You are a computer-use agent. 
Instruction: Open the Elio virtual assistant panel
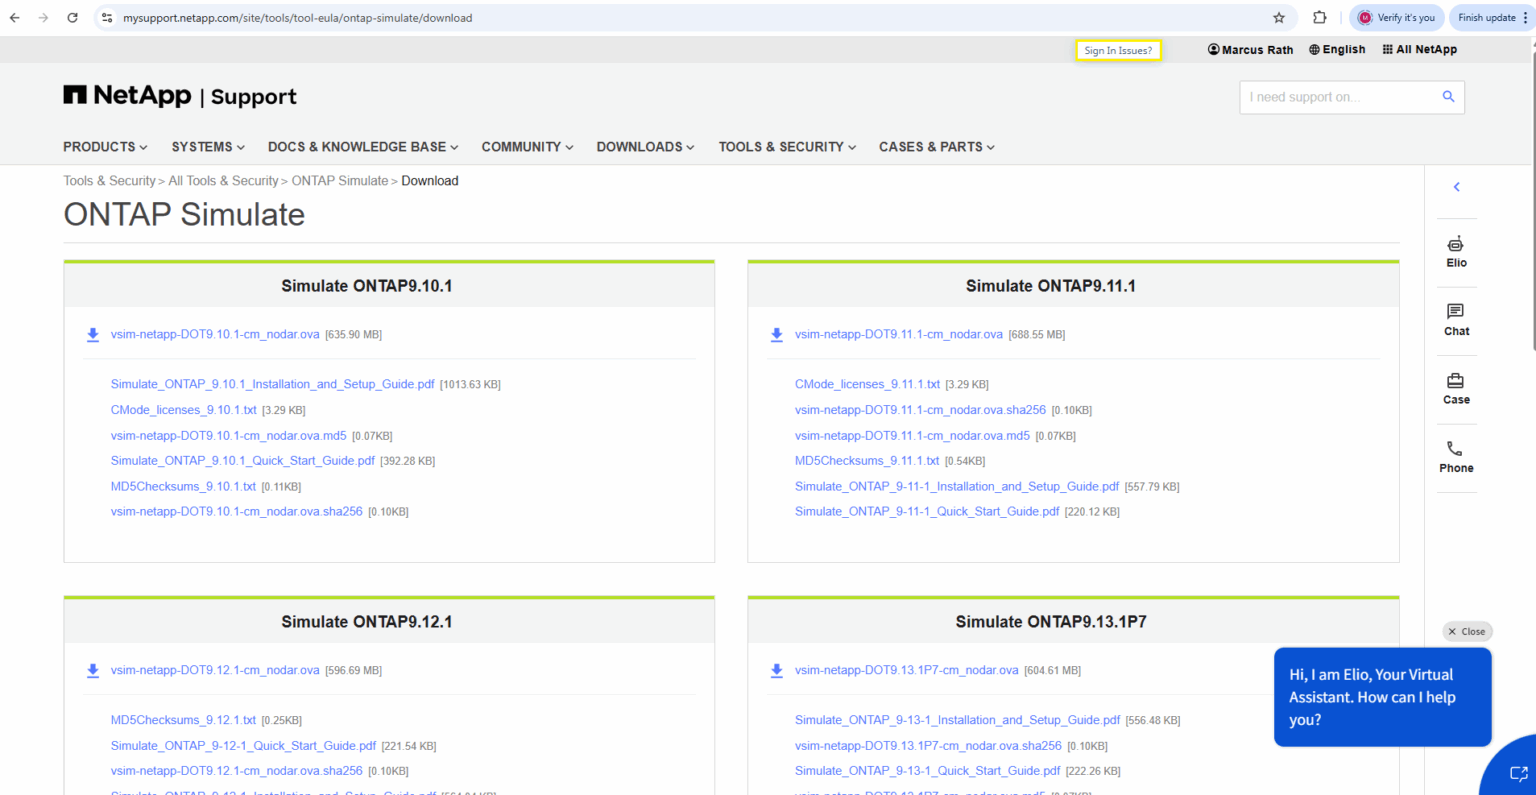[1456, 250]
